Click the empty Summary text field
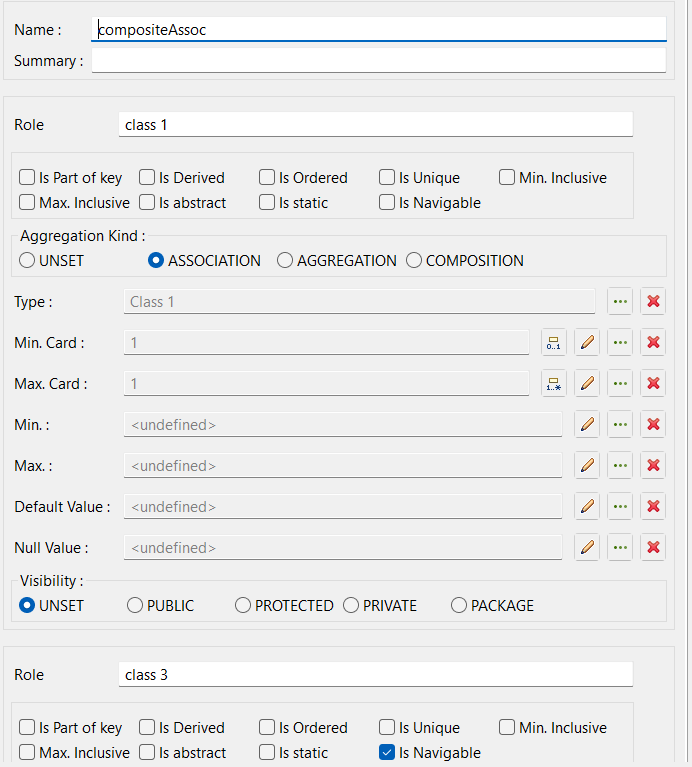 (378, 61)
